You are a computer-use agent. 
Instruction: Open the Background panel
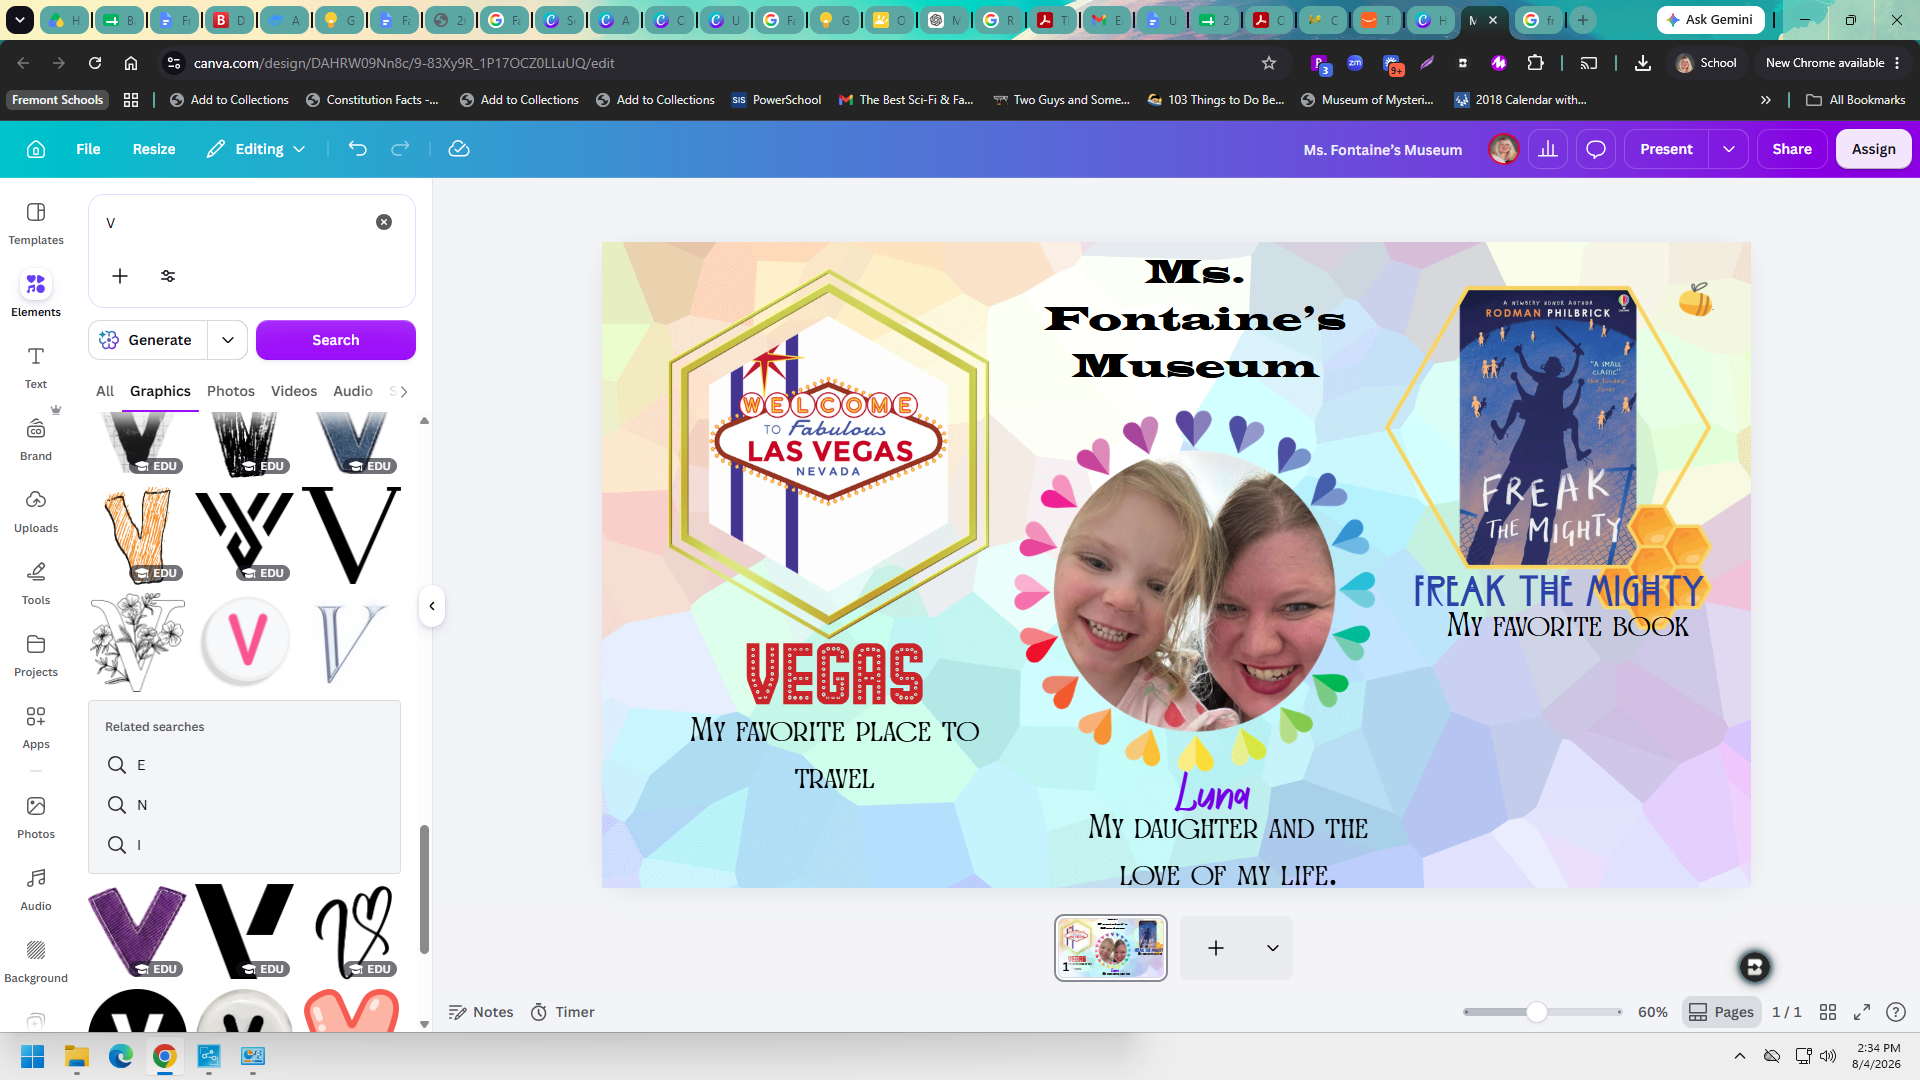[x=36, y=961]
